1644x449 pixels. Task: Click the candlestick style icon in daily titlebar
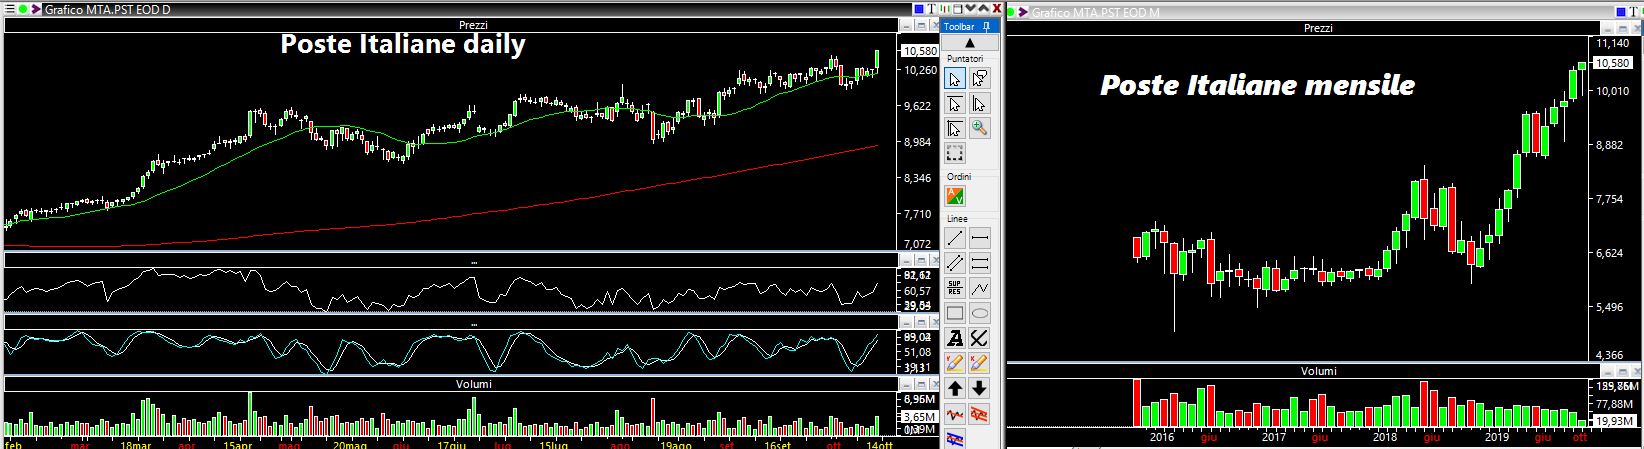(x=945, y=9)
